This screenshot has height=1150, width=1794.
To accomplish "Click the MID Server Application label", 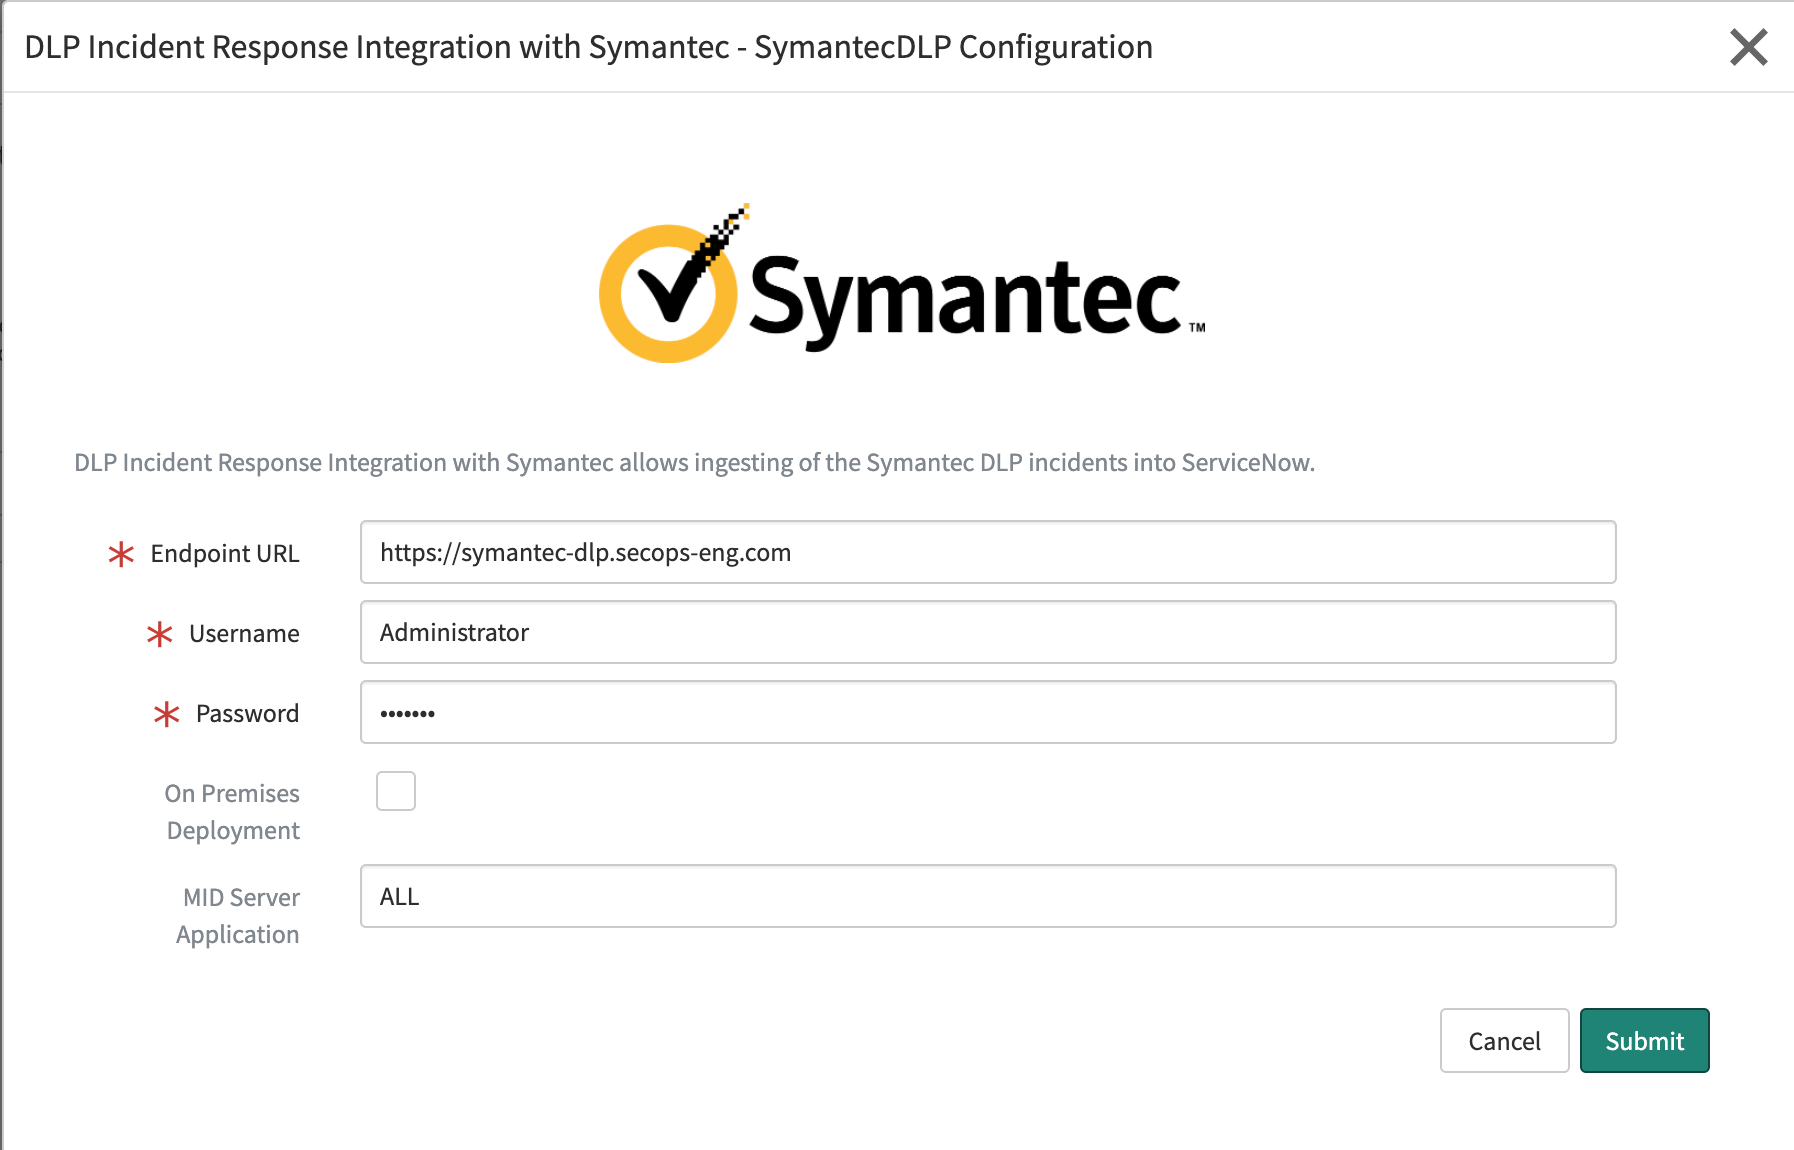I will (238, 916).
